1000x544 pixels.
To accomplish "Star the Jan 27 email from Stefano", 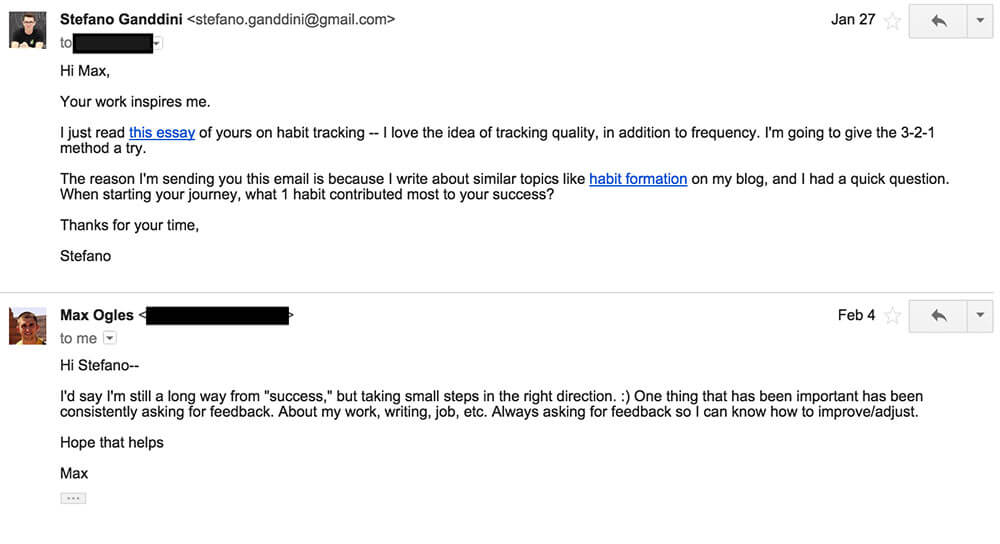I will [892, 22].
